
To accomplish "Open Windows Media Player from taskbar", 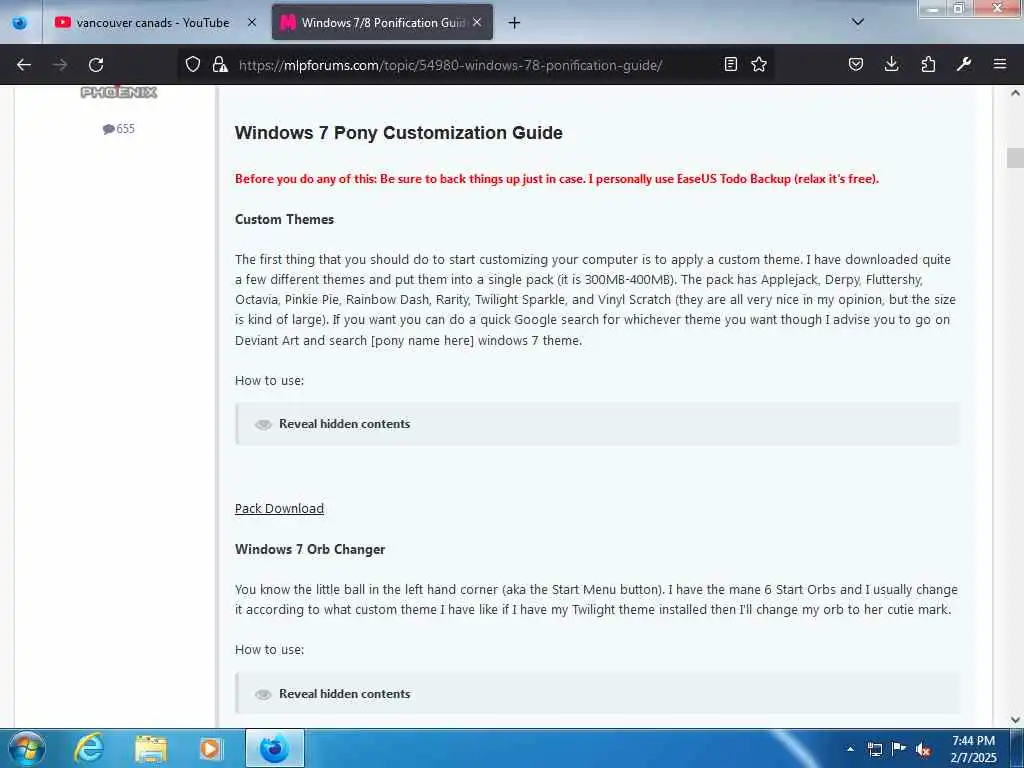I will click(x=210, y=748).
